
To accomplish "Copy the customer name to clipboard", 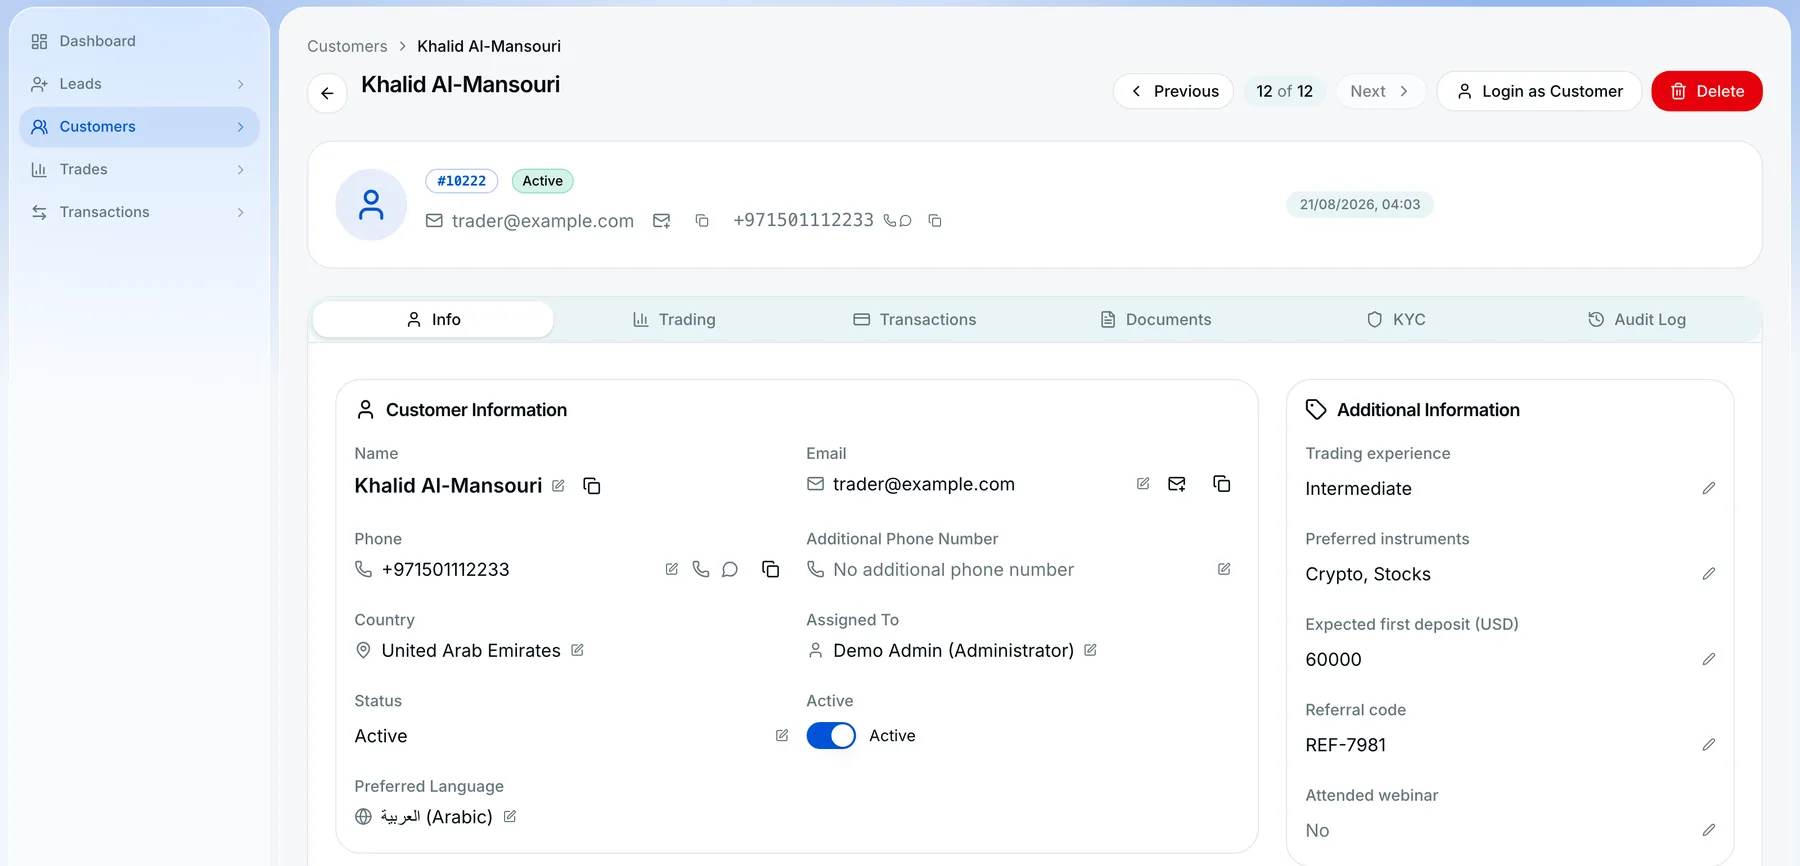I will (592, 486).
